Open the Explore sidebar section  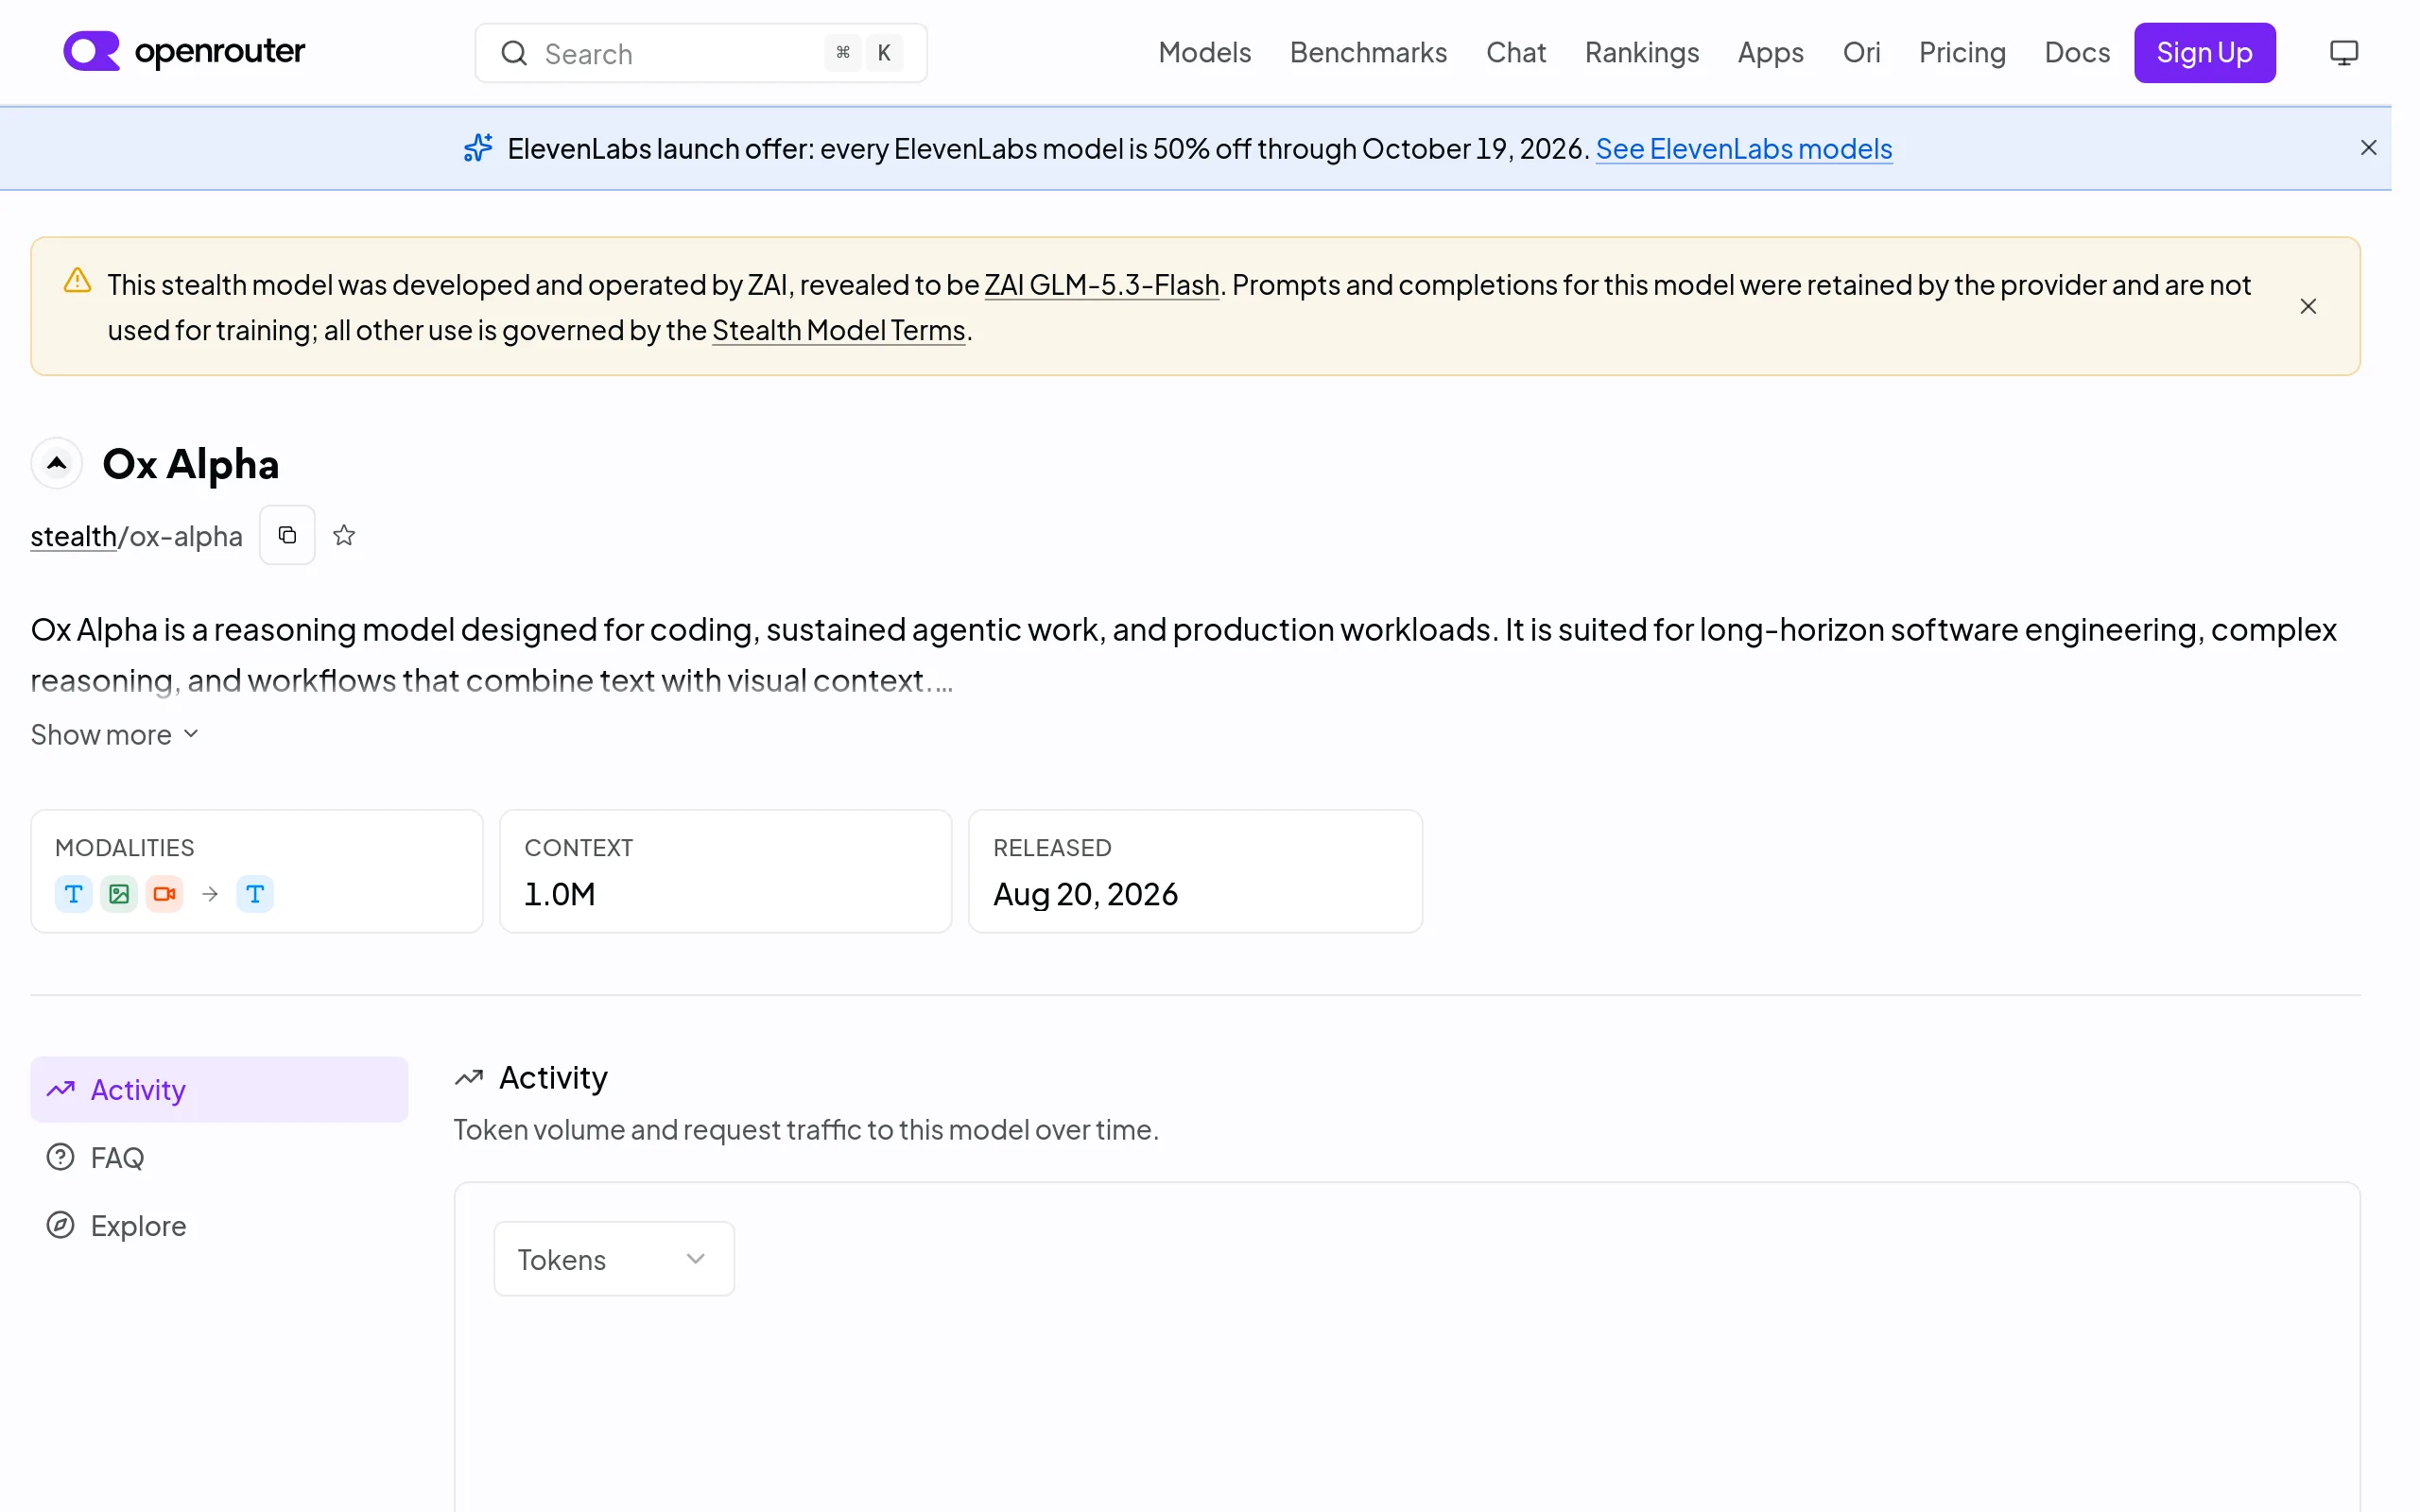219,1226
